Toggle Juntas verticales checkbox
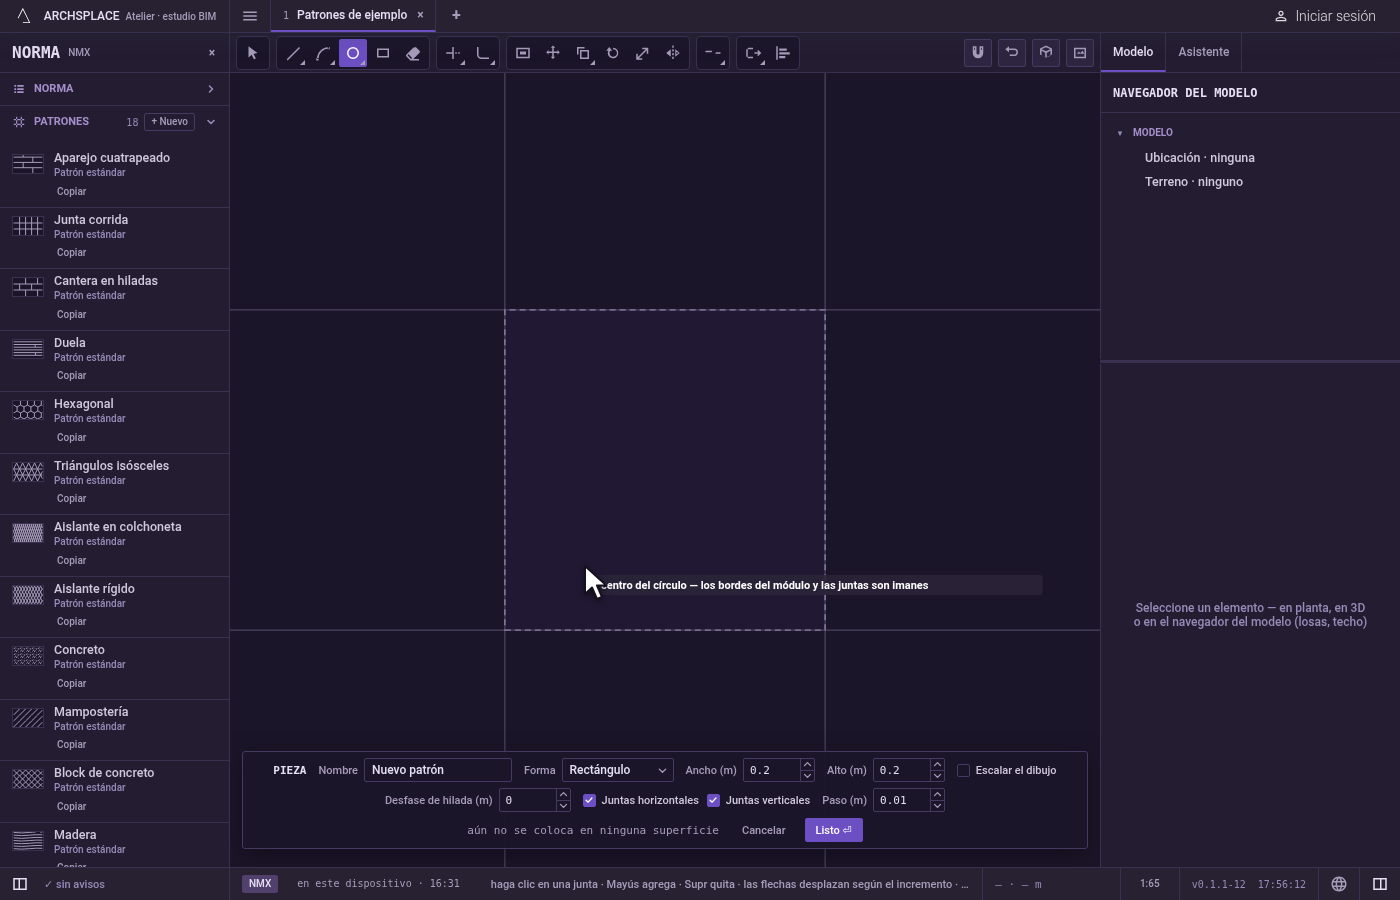Image resolution: width=1400 pixels, height=900 pixels. tap(713, 800)
